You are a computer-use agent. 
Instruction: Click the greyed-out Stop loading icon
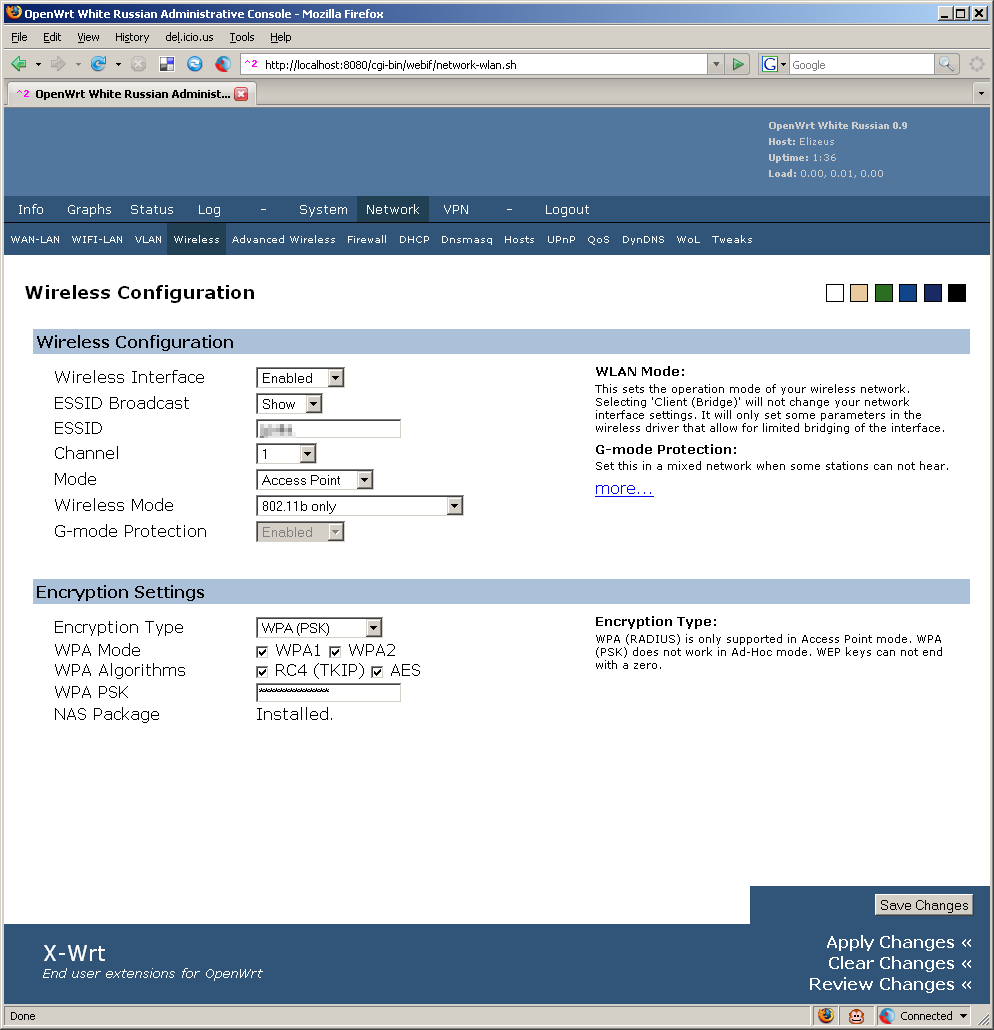[138, 64]
